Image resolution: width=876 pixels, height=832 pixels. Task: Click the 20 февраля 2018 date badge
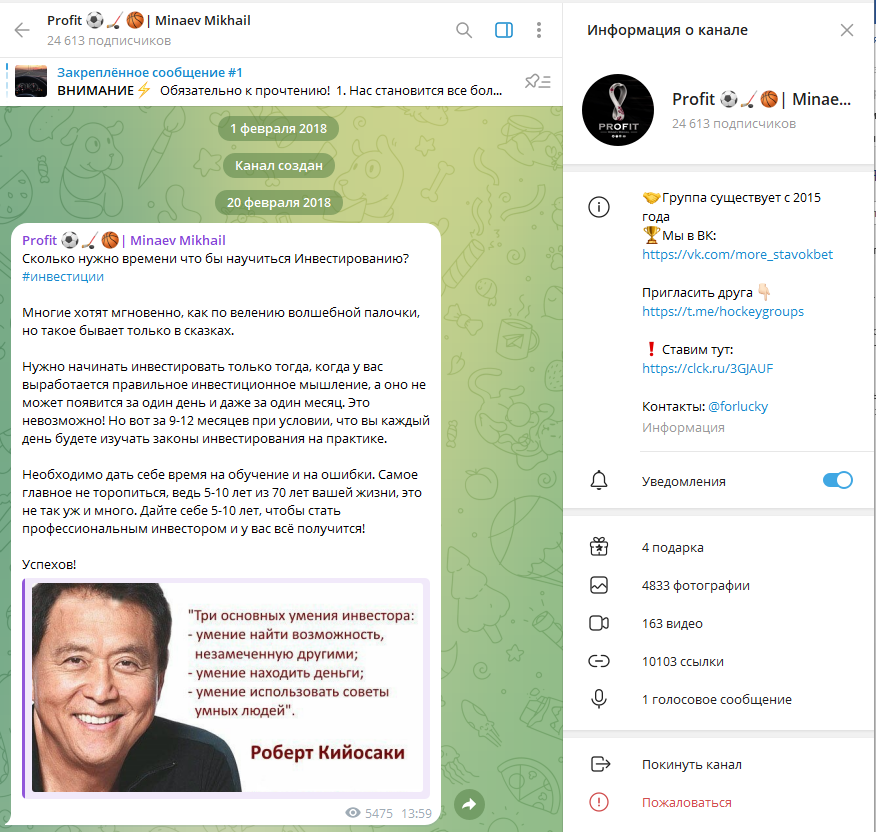[x=279, y=203]
